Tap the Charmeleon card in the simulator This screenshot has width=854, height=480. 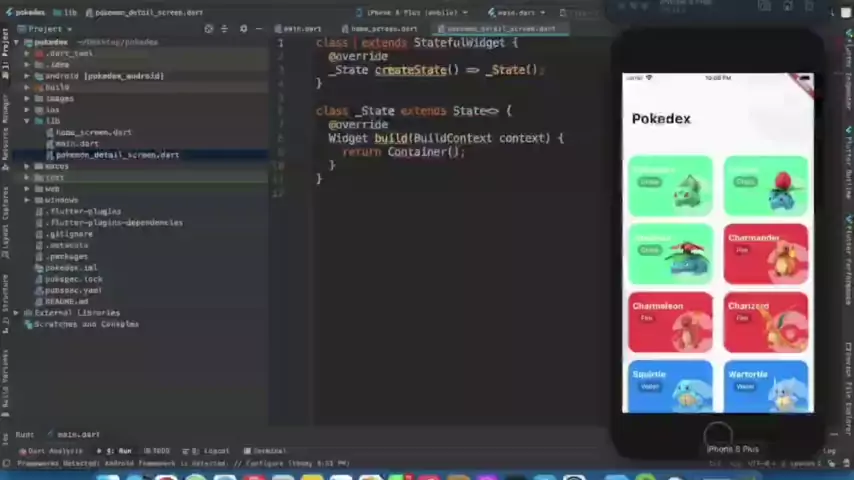tap(670, 322)
